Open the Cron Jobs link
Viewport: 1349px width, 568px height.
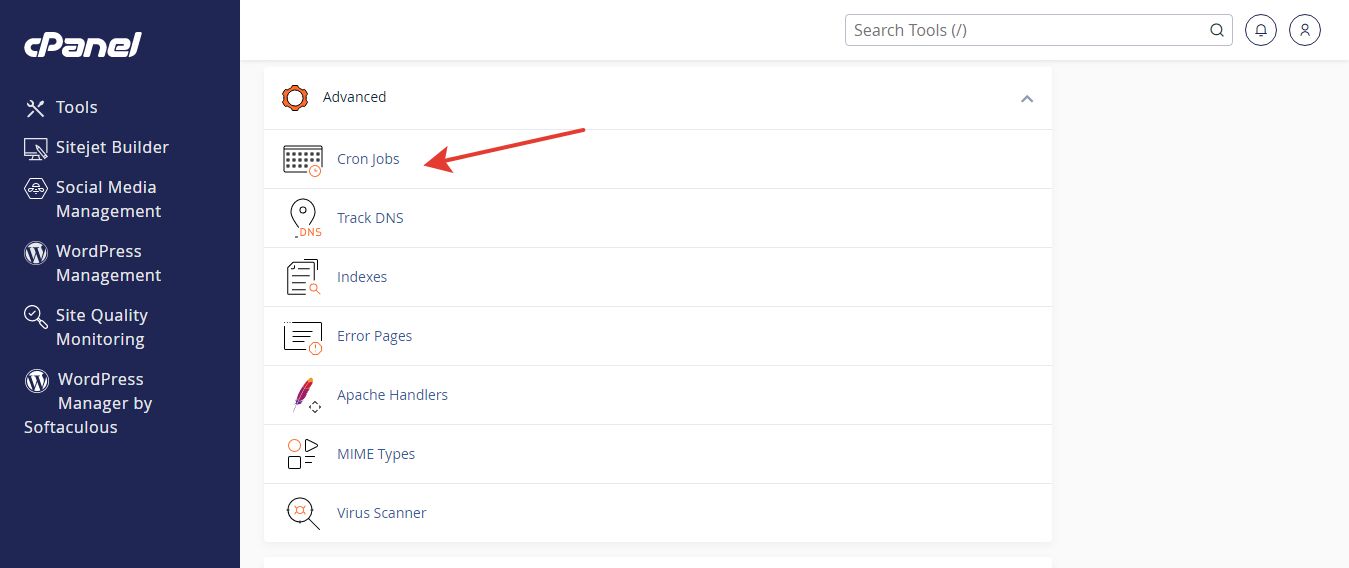tap(368, 159)
